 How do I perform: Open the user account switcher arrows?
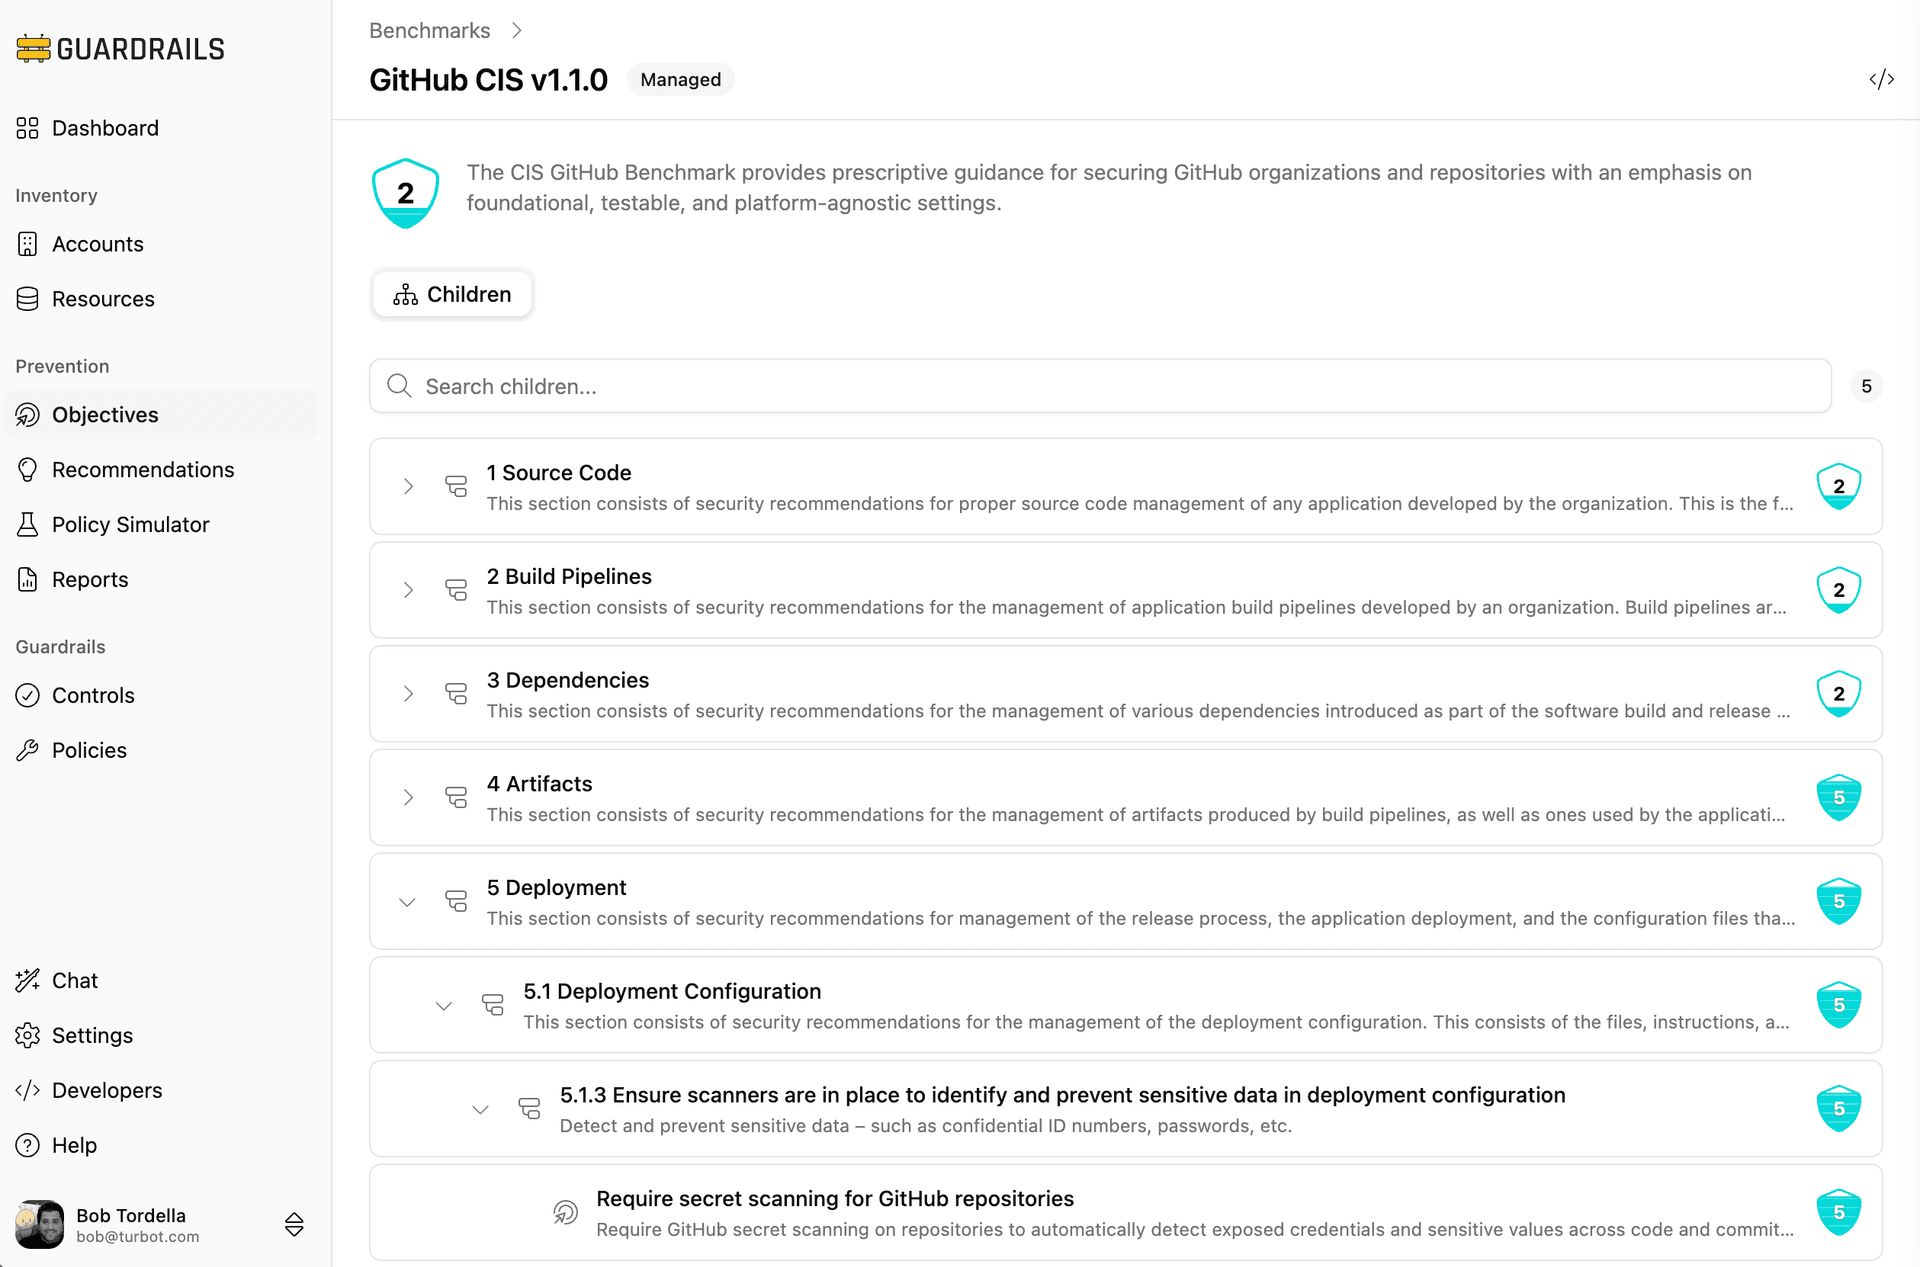(294, 1225)
